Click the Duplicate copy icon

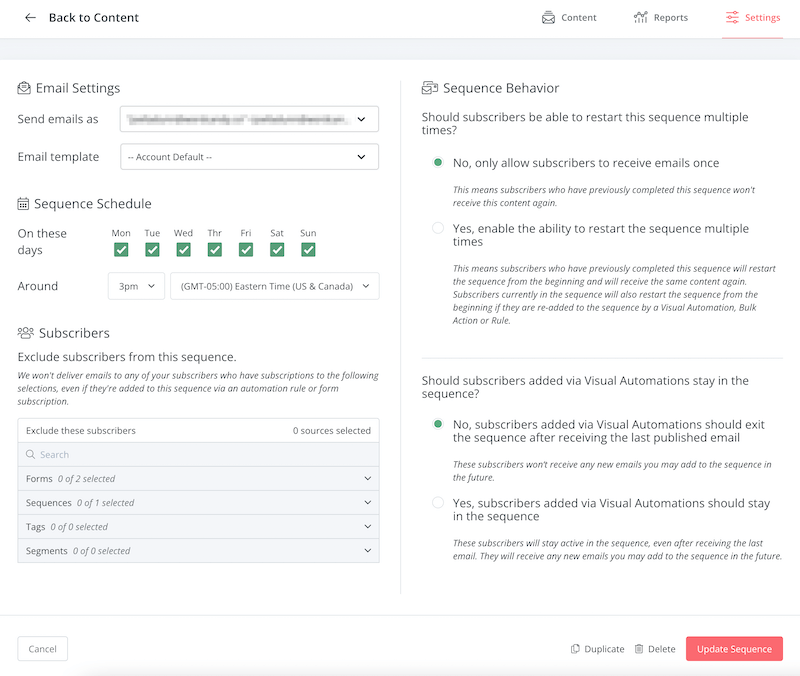pos(575,649)
